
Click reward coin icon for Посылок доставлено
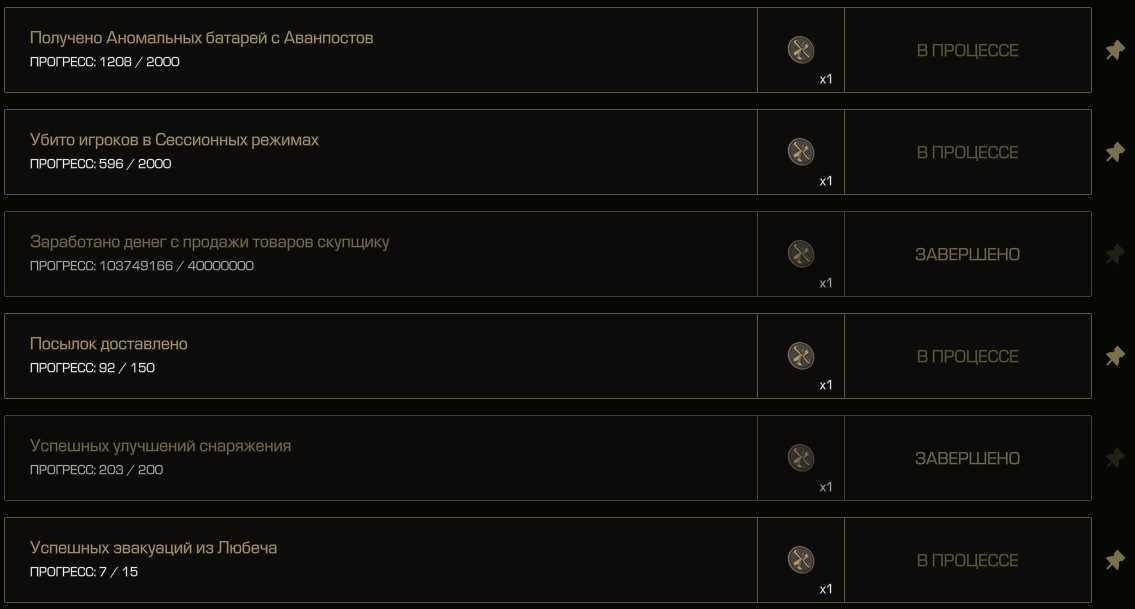801,356
